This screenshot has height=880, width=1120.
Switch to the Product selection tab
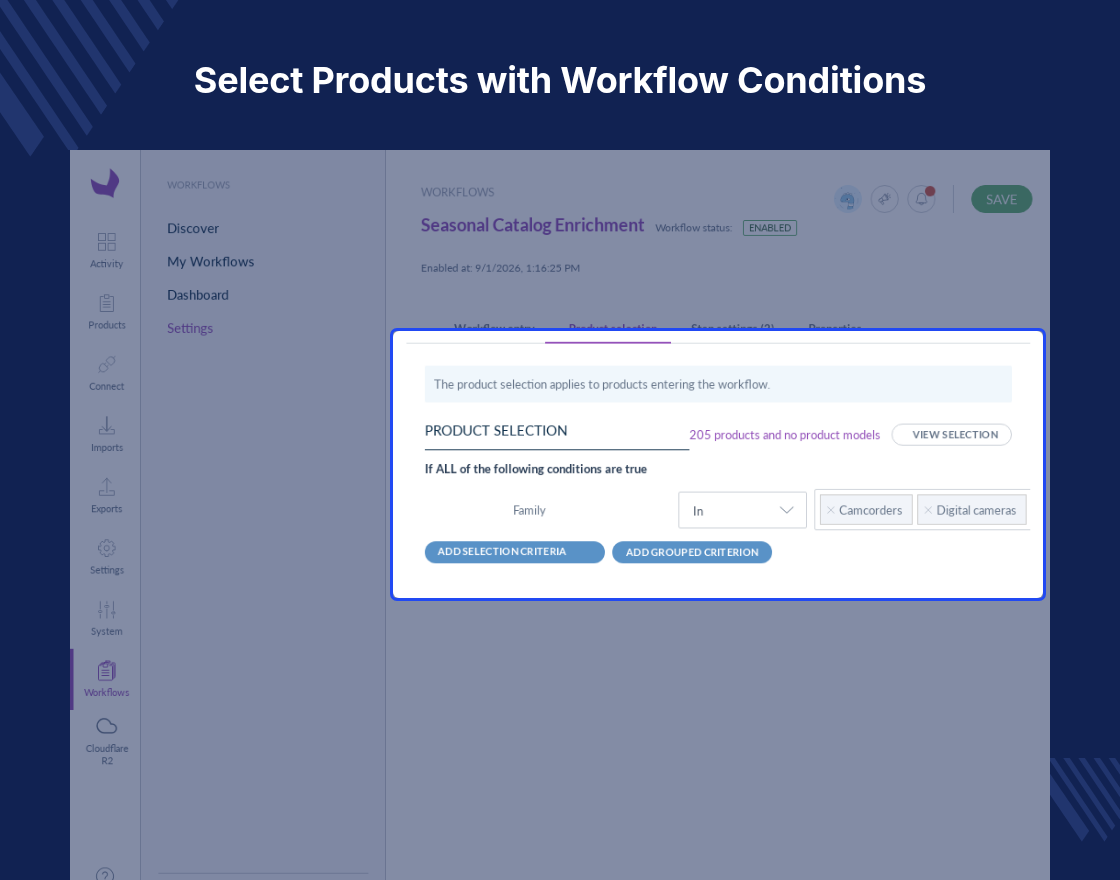point(613,328)
